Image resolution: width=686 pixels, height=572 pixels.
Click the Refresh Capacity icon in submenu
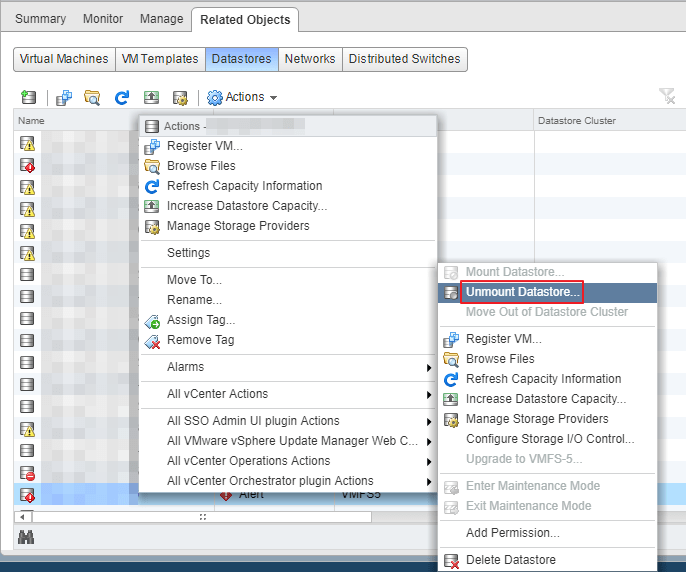click(451, 379)
